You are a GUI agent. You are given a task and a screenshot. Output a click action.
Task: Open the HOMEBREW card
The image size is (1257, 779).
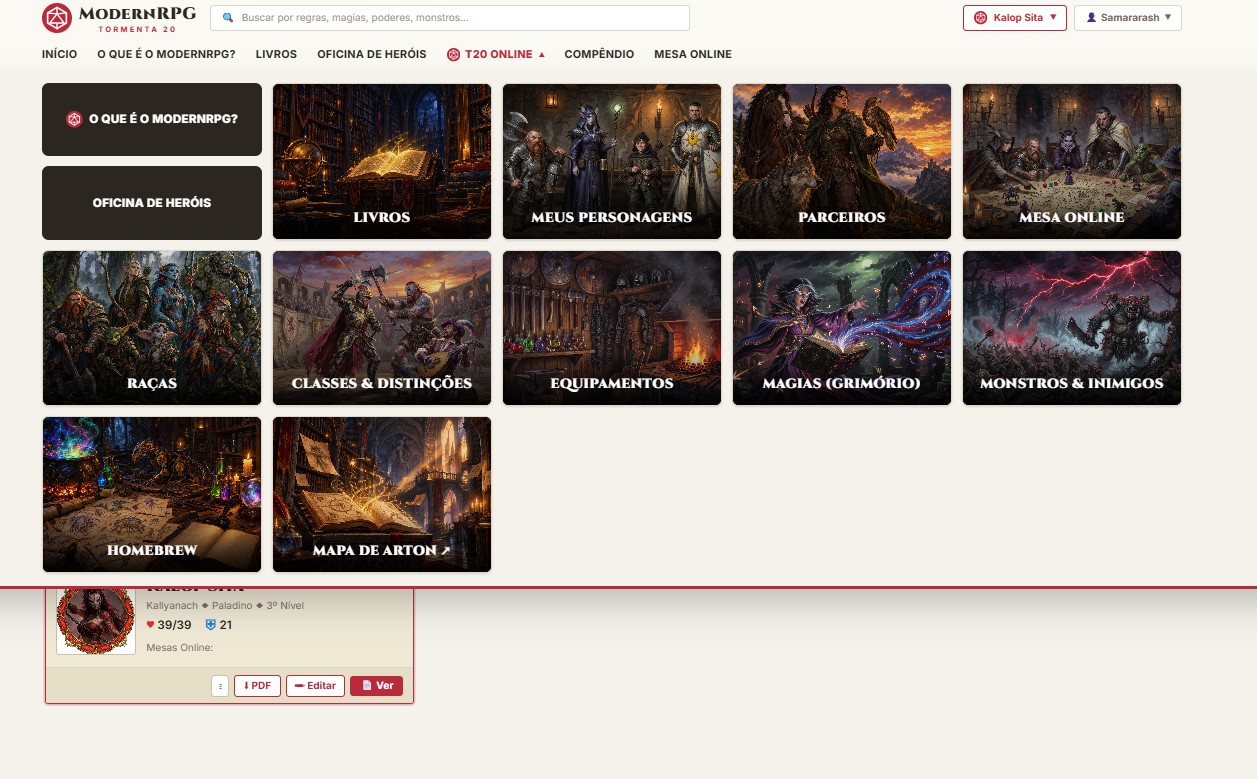(x=152, y=494)
